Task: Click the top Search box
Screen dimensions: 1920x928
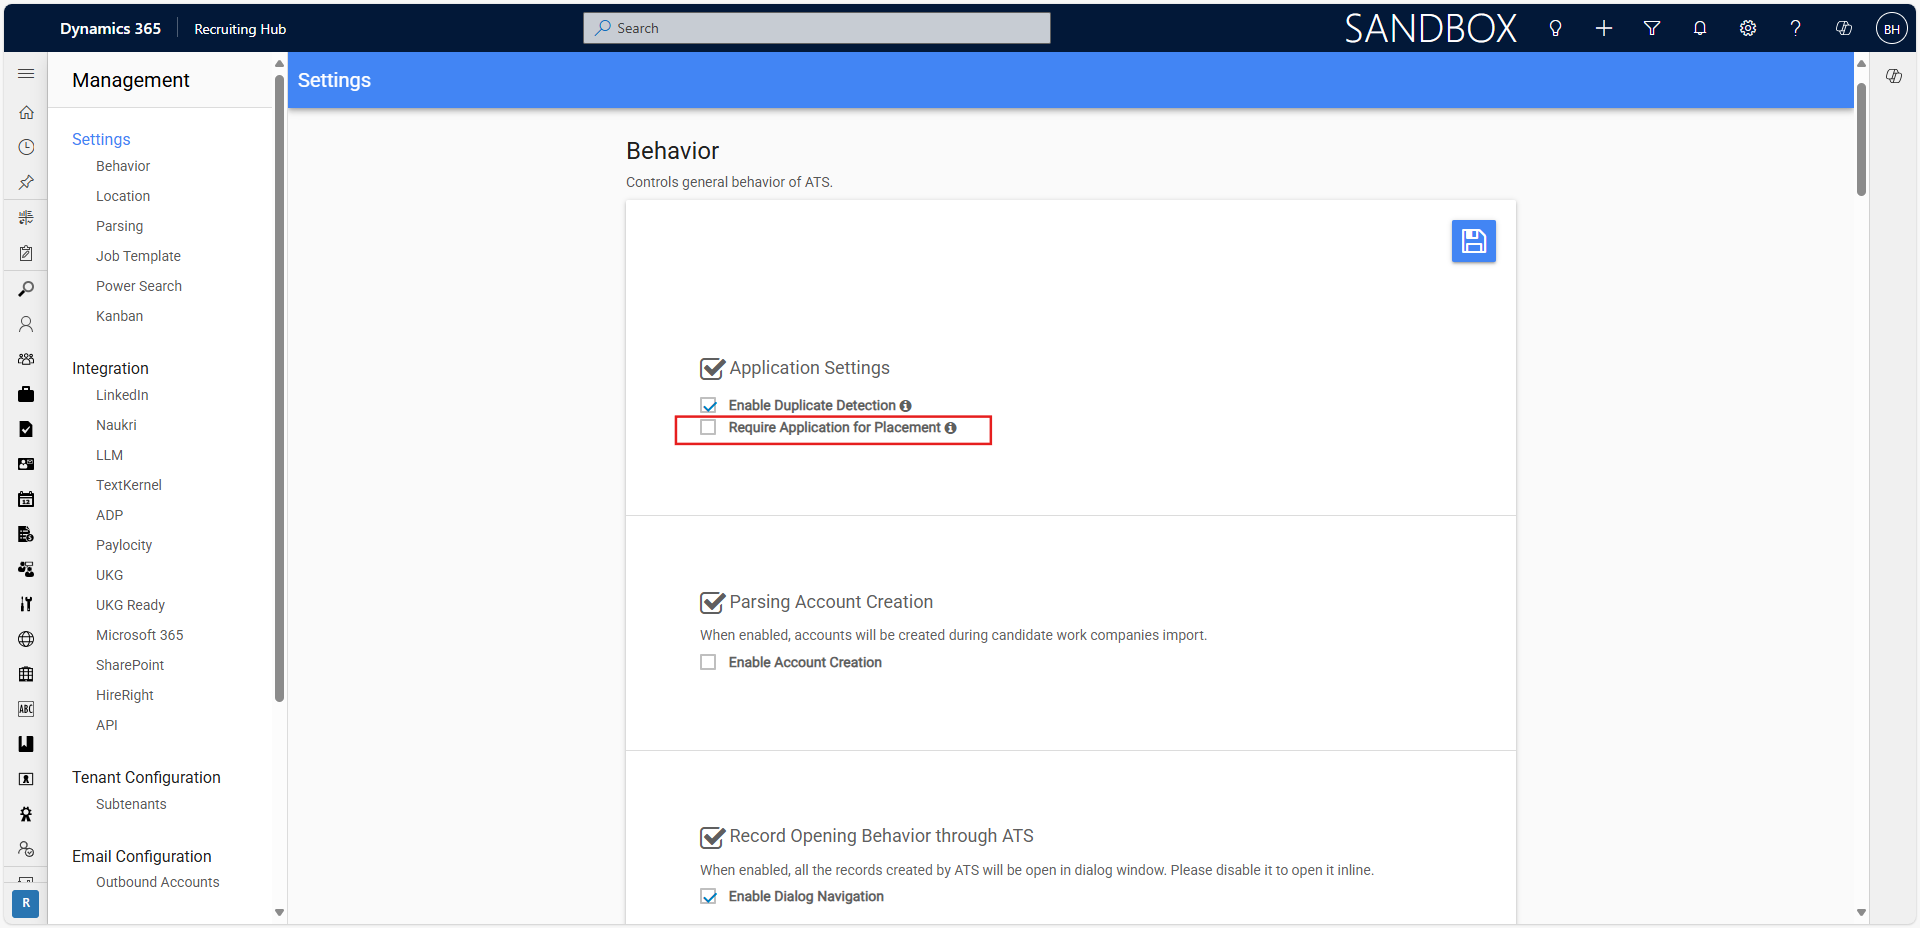Action: [x=816, y=28]
